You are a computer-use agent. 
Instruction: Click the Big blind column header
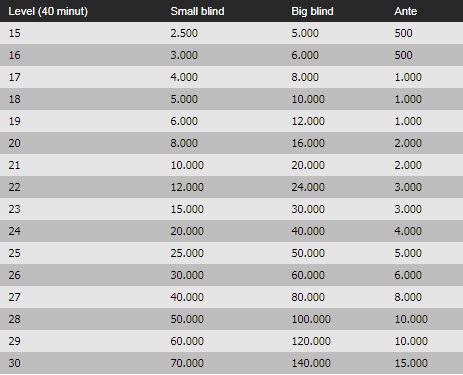[312, 11]
